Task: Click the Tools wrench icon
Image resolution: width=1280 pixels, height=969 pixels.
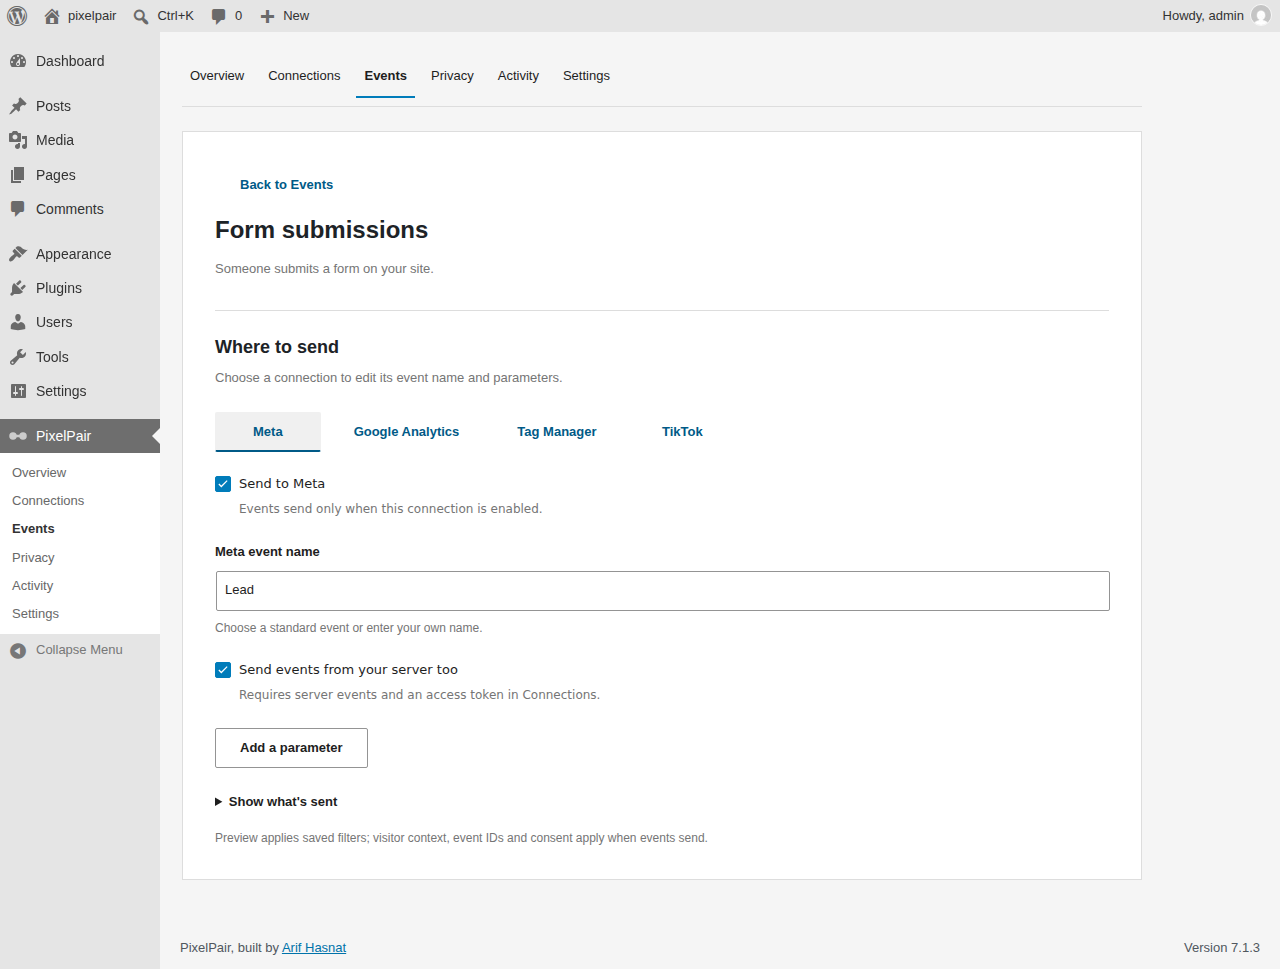Action: coord(18,357)
